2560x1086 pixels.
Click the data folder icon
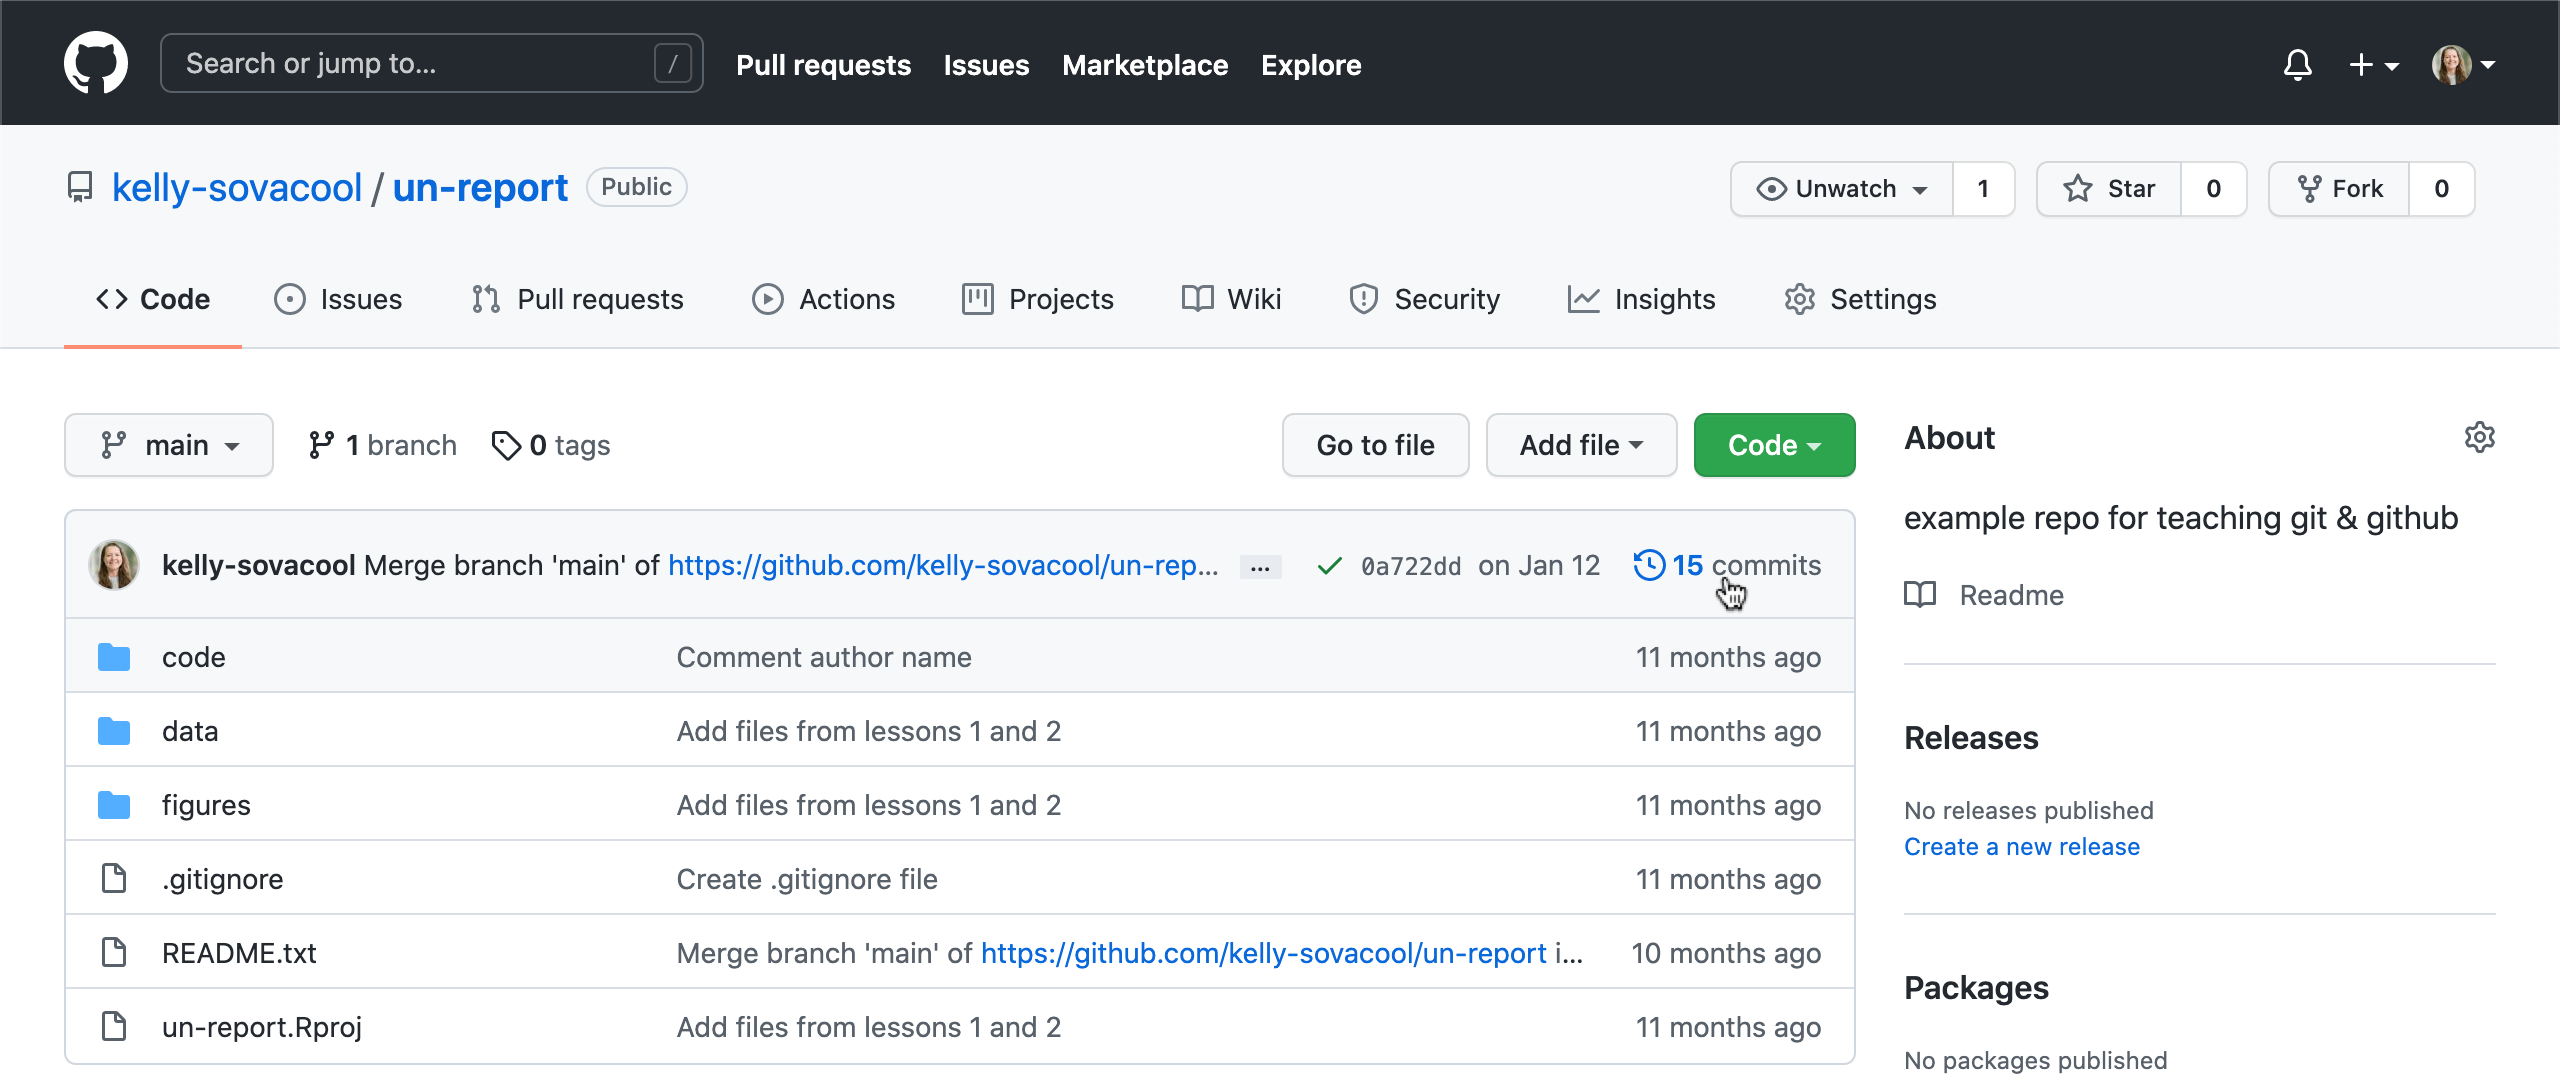pyautogui.click(x=114, y=731)
